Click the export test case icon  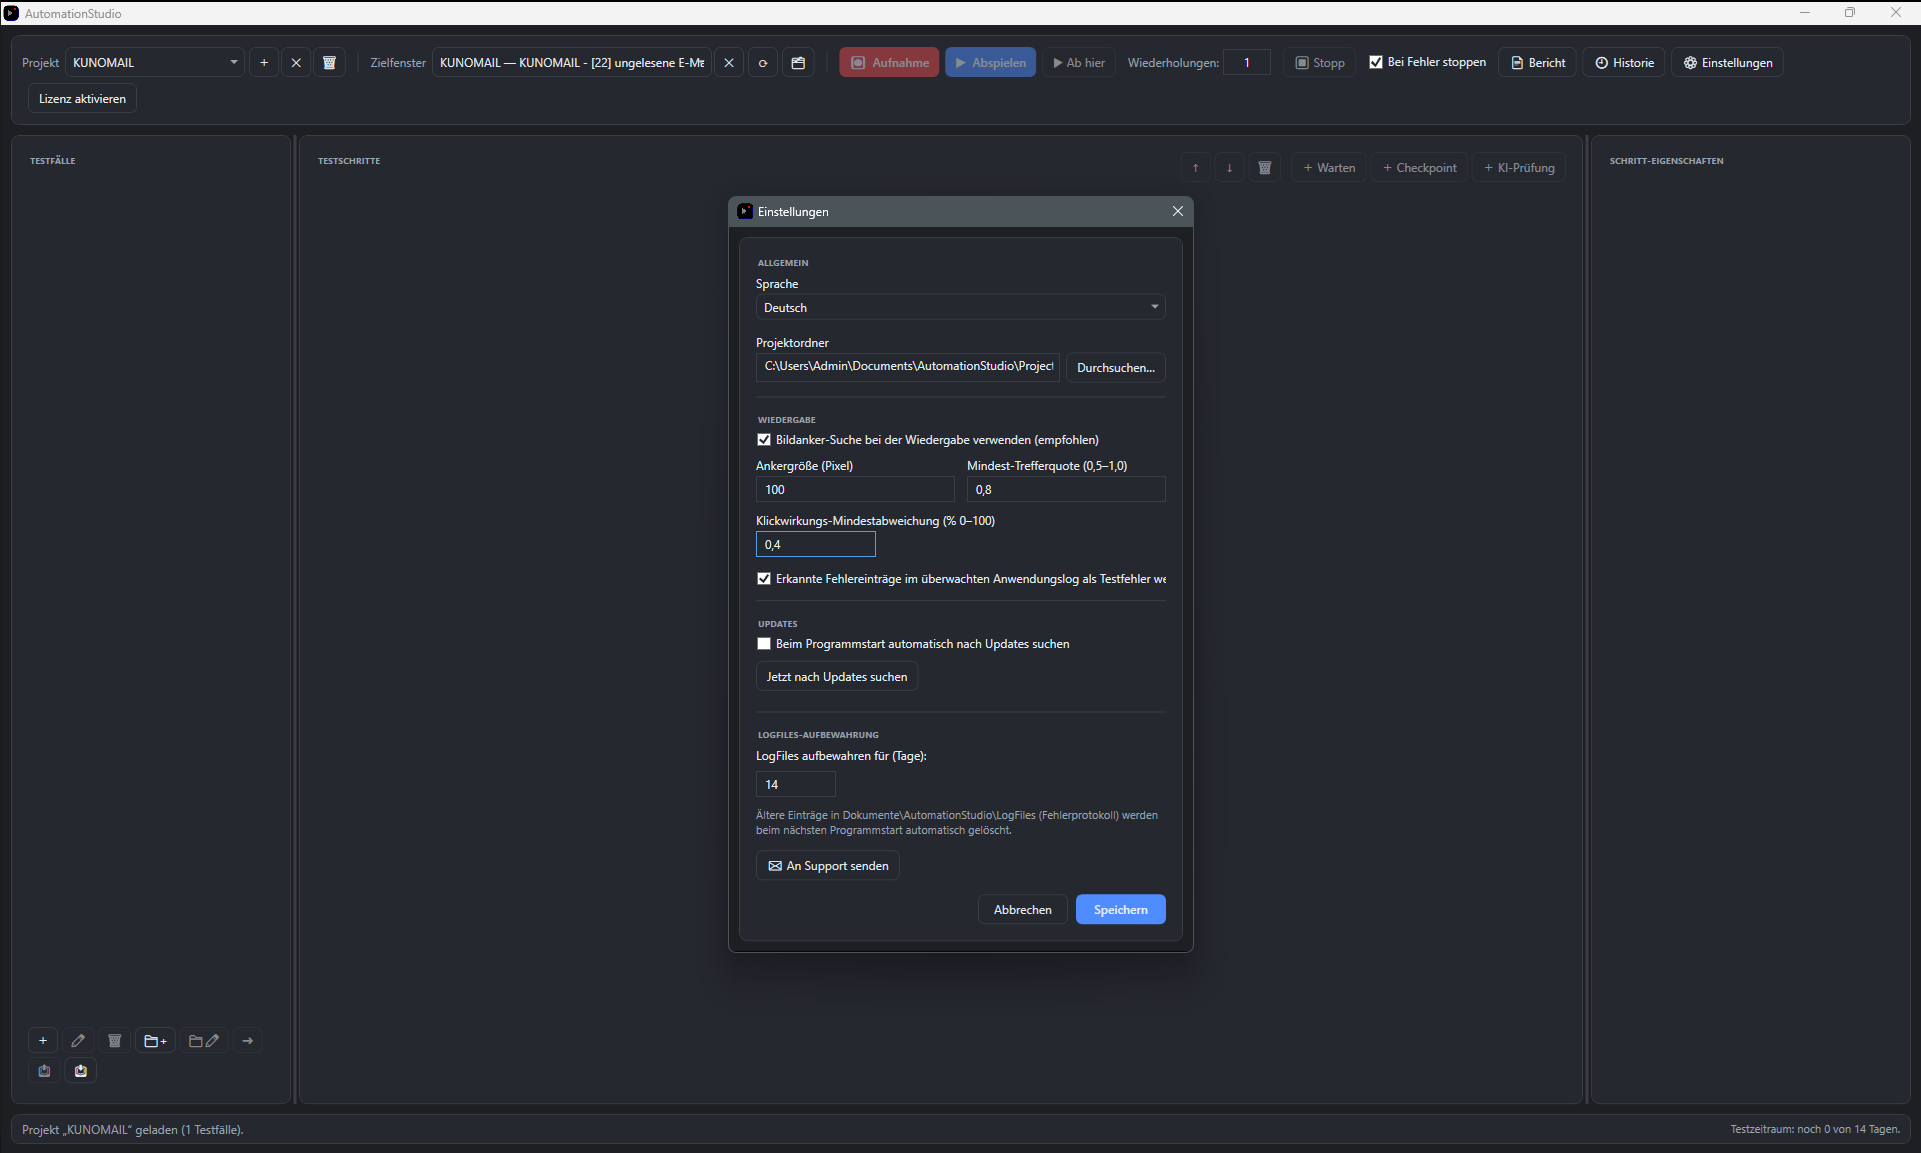pos(44,1071)
